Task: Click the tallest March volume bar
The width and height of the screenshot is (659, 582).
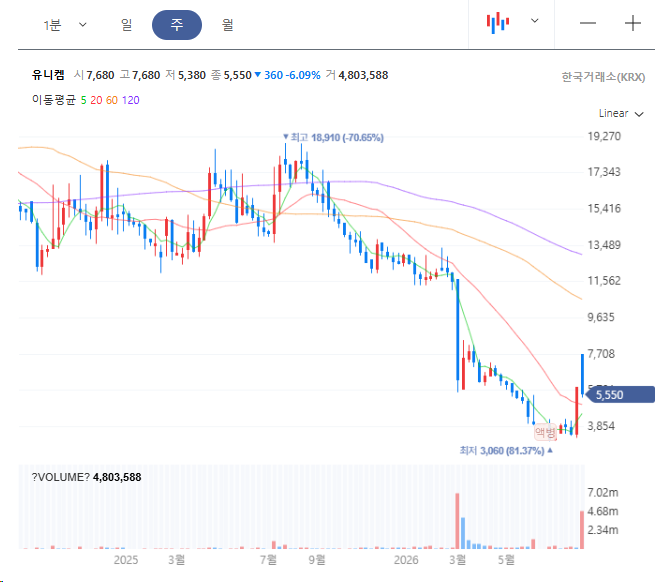Action: (x=457, y=521)
